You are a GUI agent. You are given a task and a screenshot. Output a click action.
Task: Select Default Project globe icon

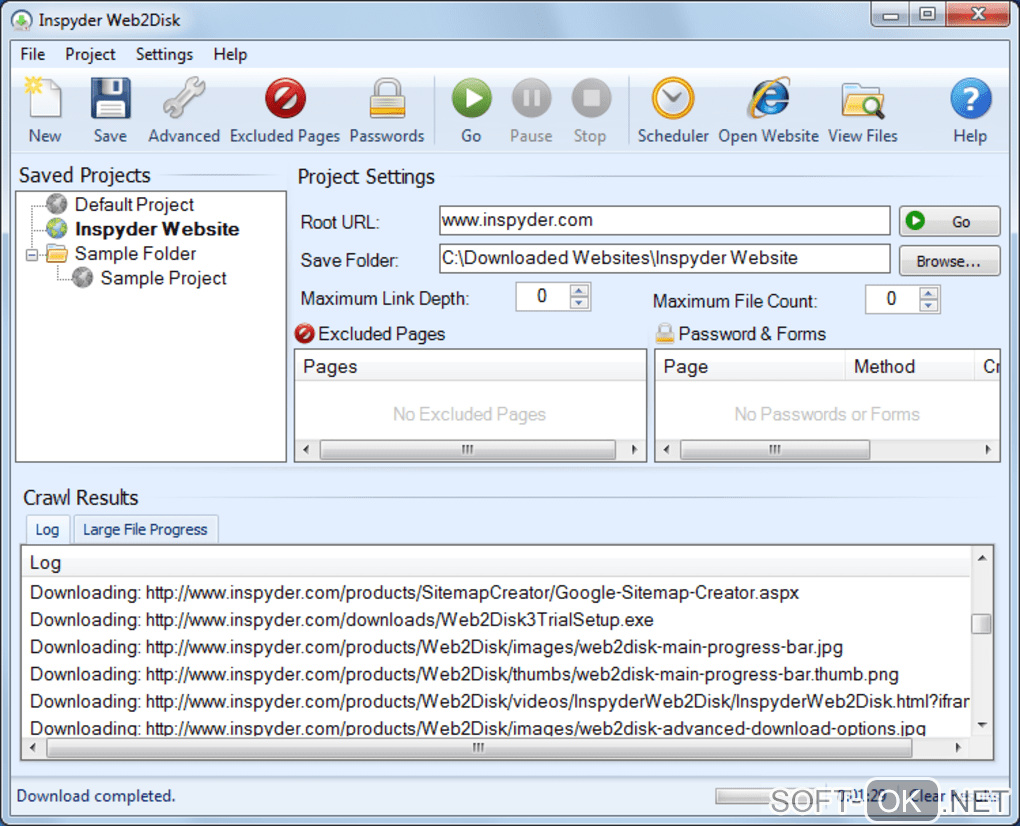pos(57,204)
